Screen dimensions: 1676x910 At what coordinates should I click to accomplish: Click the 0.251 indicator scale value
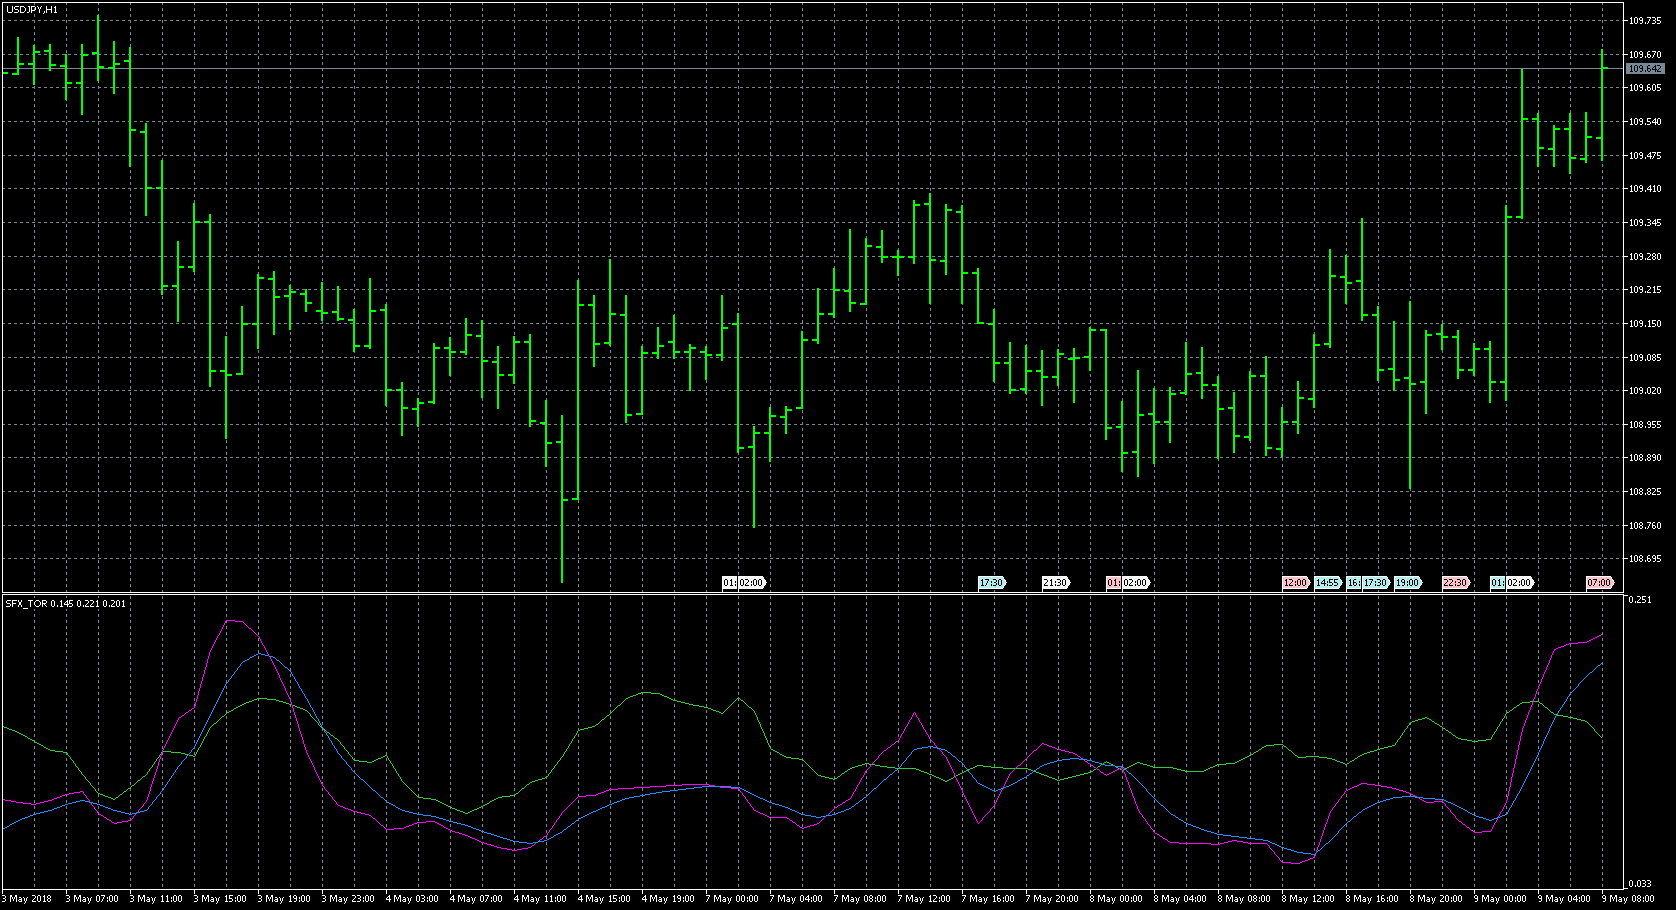(x=1639, y=600)
